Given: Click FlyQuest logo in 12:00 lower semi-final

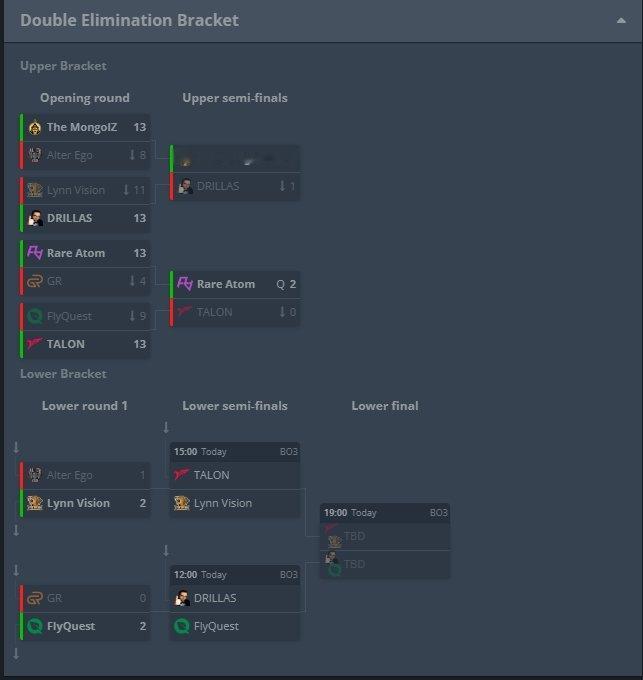Looking at the screenshot, I should tap(182, 626).
